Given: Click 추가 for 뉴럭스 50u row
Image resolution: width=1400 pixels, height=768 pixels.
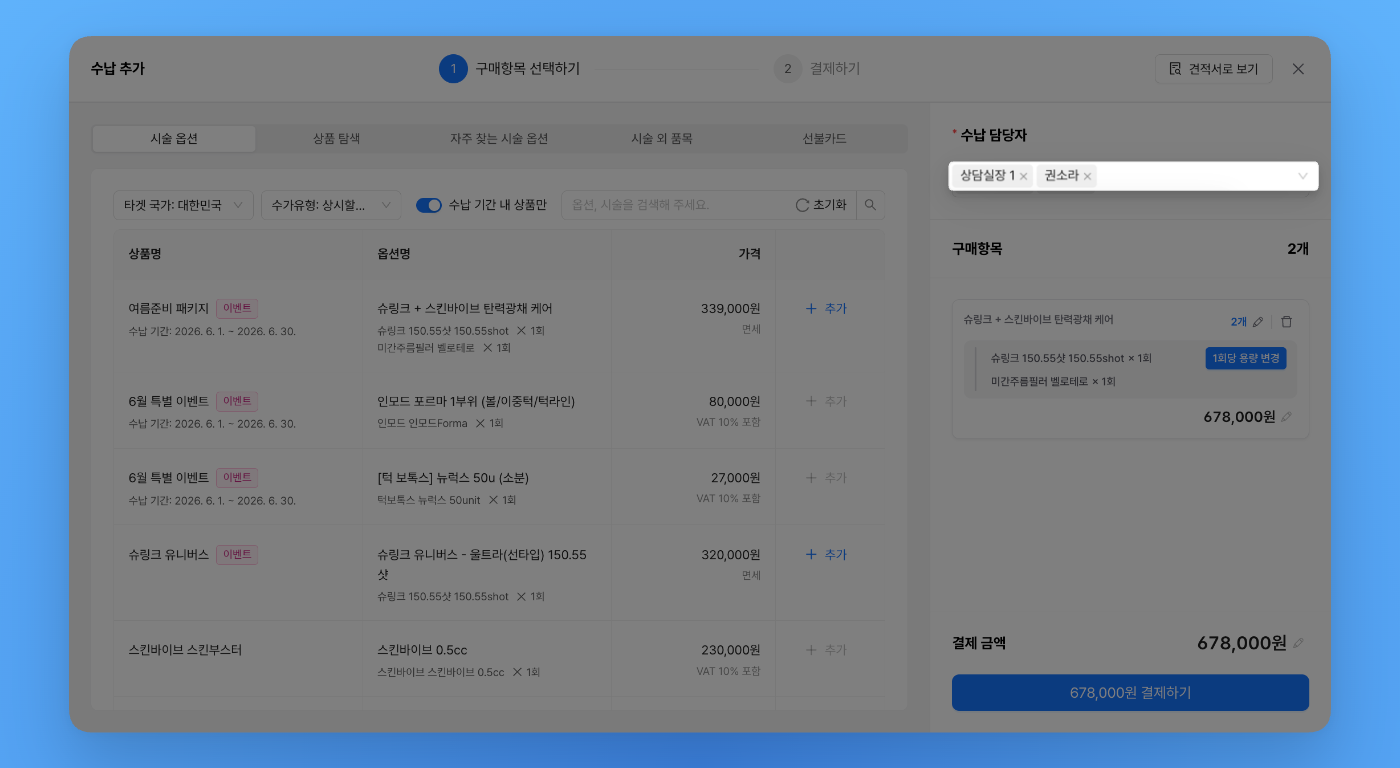Looking at the screenshot, I should [826, 478].
